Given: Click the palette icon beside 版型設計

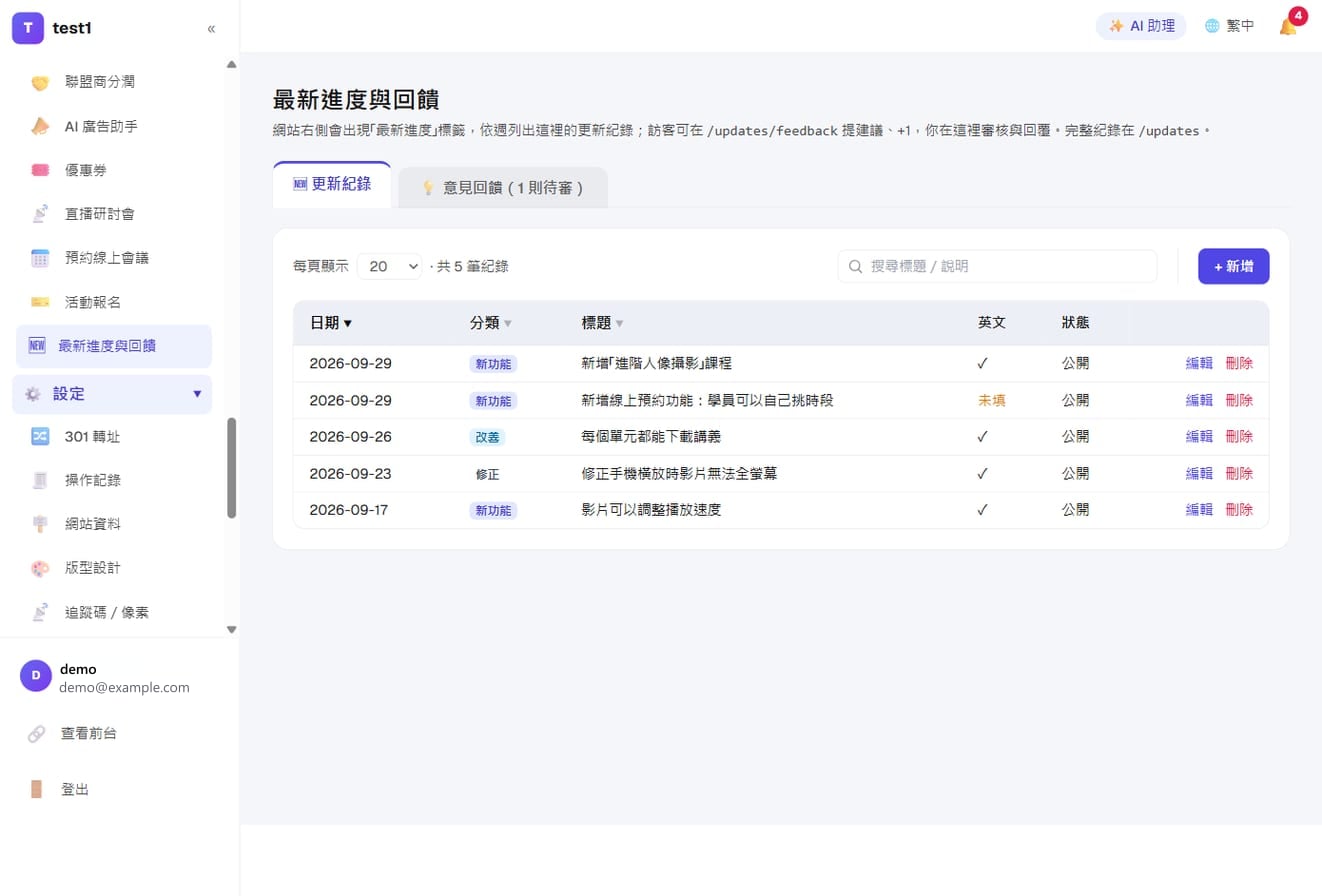Looking at the screenshot, I should [40, 568].
